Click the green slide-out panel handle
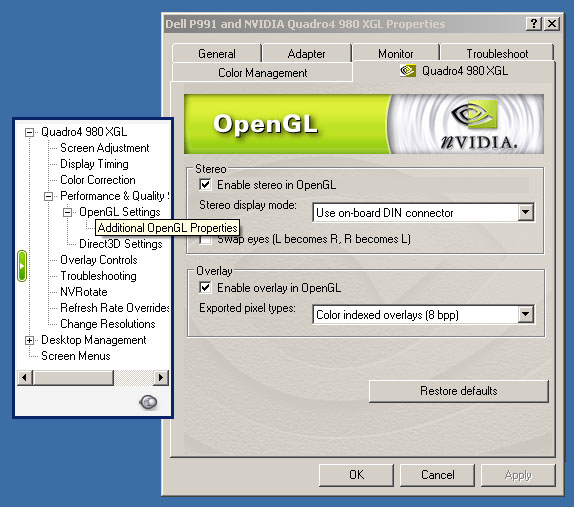The width and height of the screenshot is (574, 507). [22, 266]
